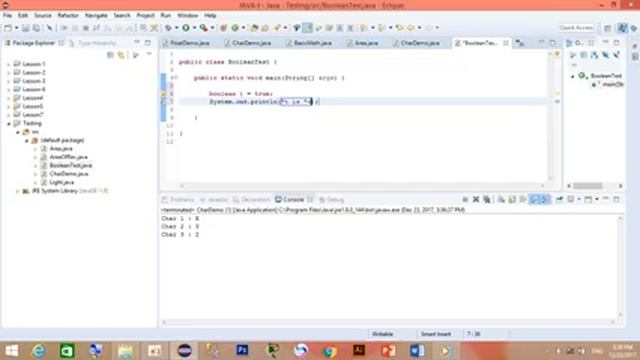The image size is (640, 360).
Task: Click the Open Perspective icon
Action: (608, 28)
